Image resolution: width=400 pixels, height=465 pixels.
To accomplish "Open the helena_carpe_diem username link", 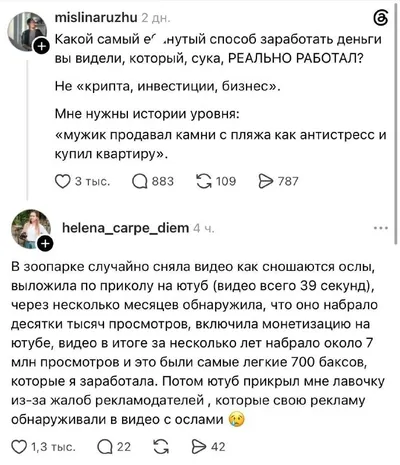I will click(x=126, y=228).
